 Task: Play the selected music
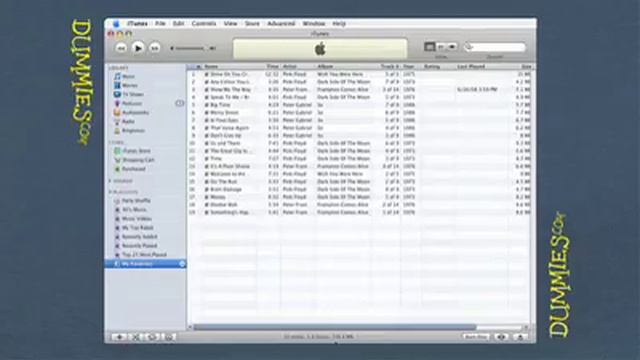(x=138, y=48)
